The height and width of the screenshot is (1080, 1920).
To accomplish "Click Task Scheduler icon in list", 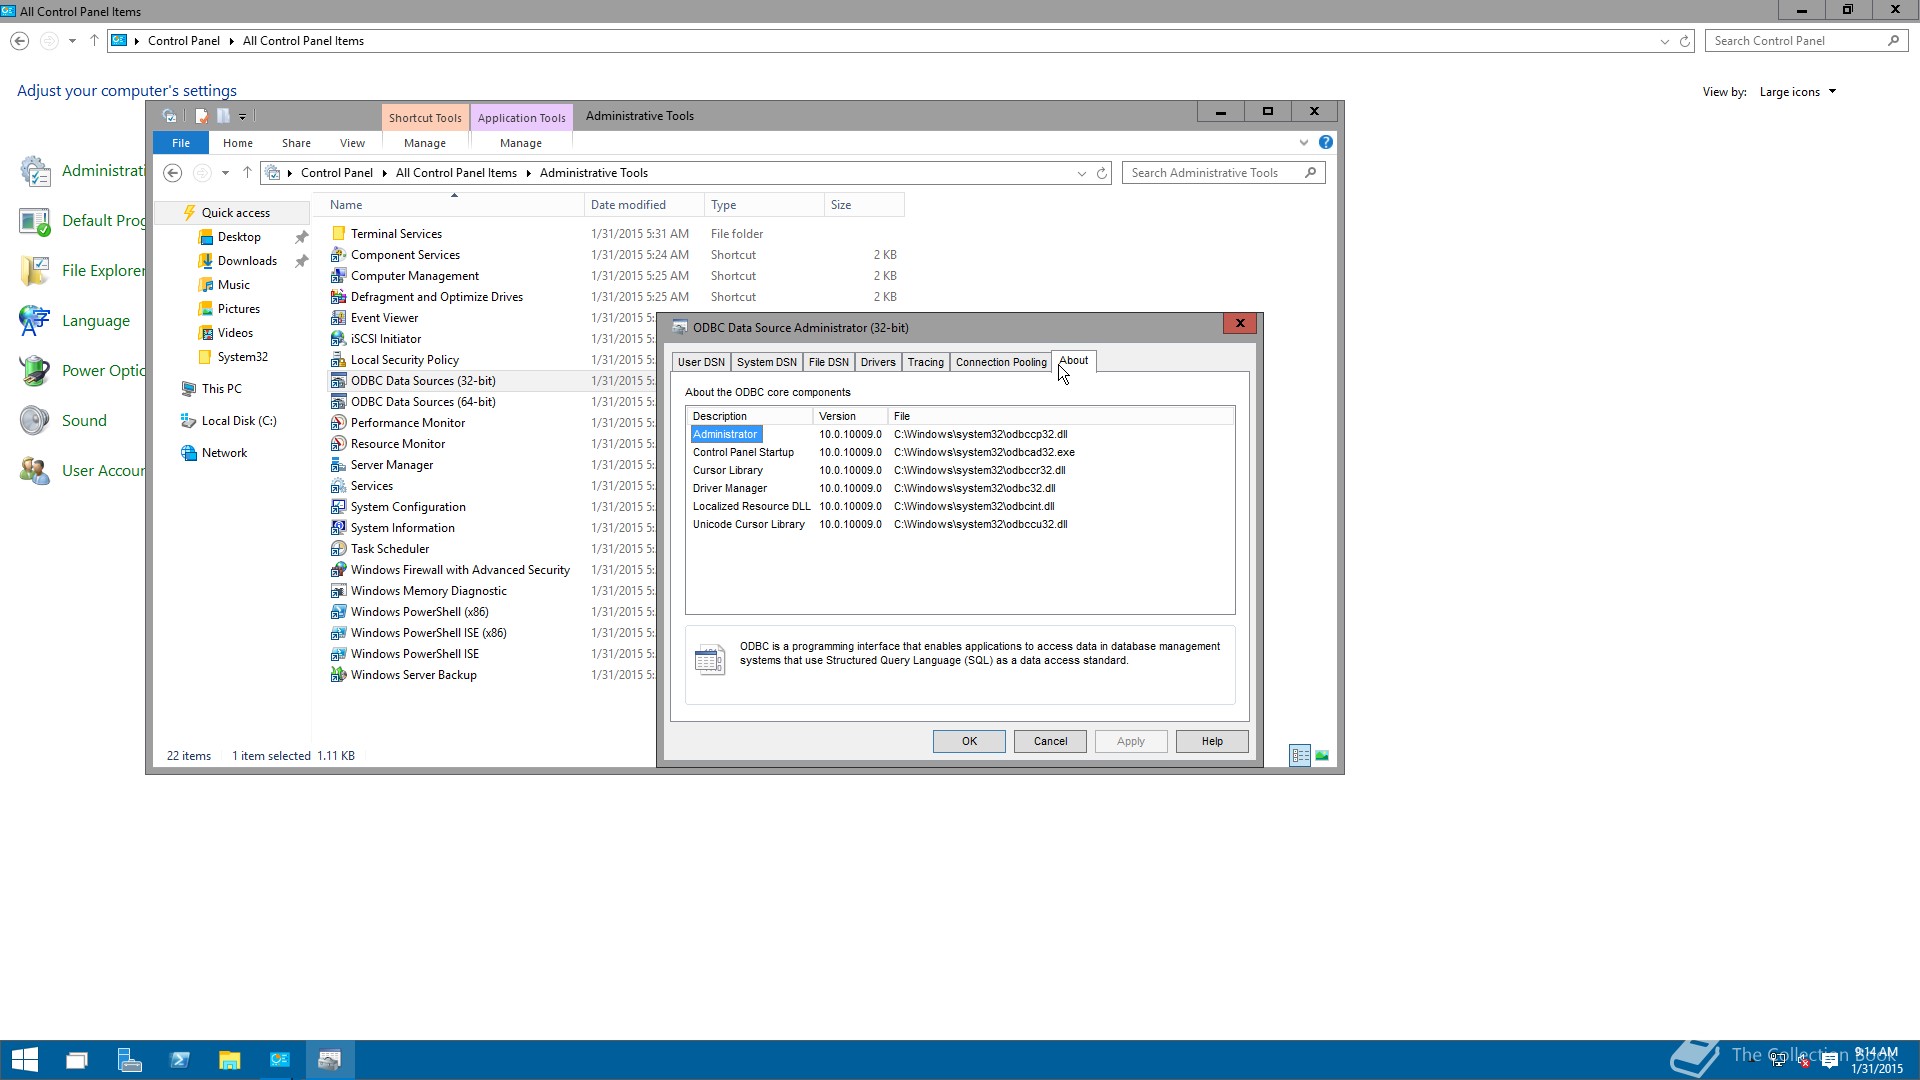I will 338,549.
